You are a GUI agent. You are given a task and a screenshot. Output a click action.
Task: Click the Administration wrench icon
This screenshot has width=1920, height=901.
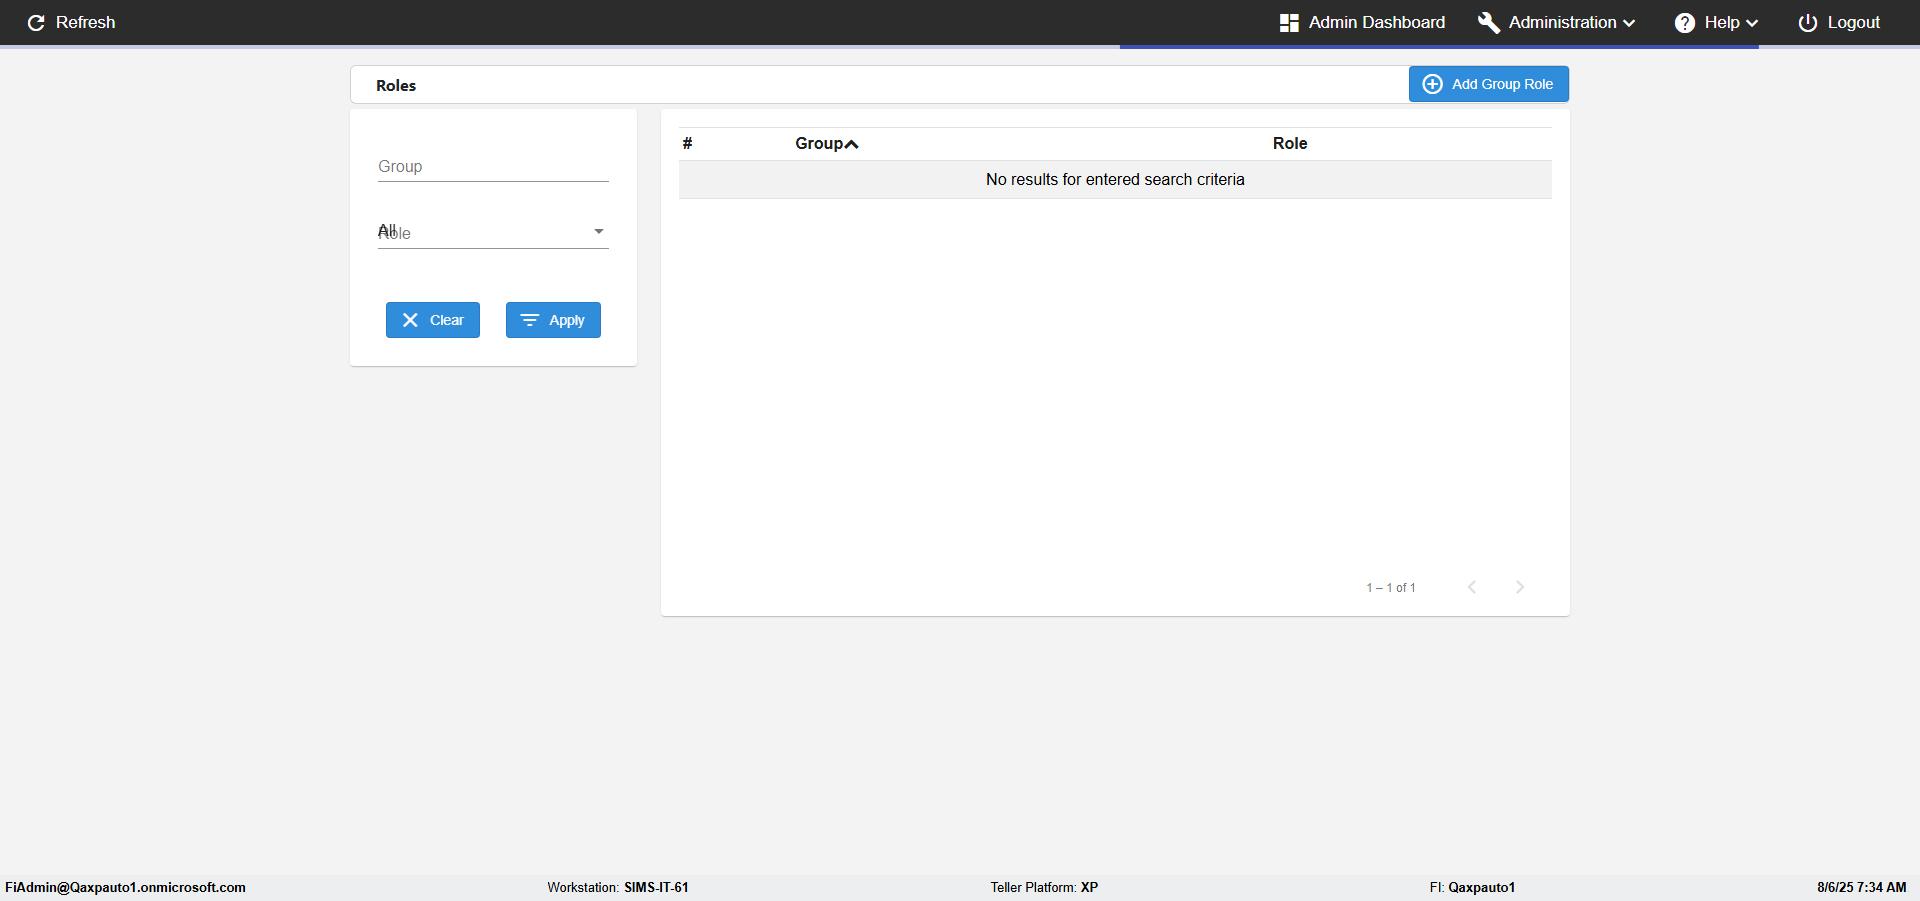point(1488,23)
